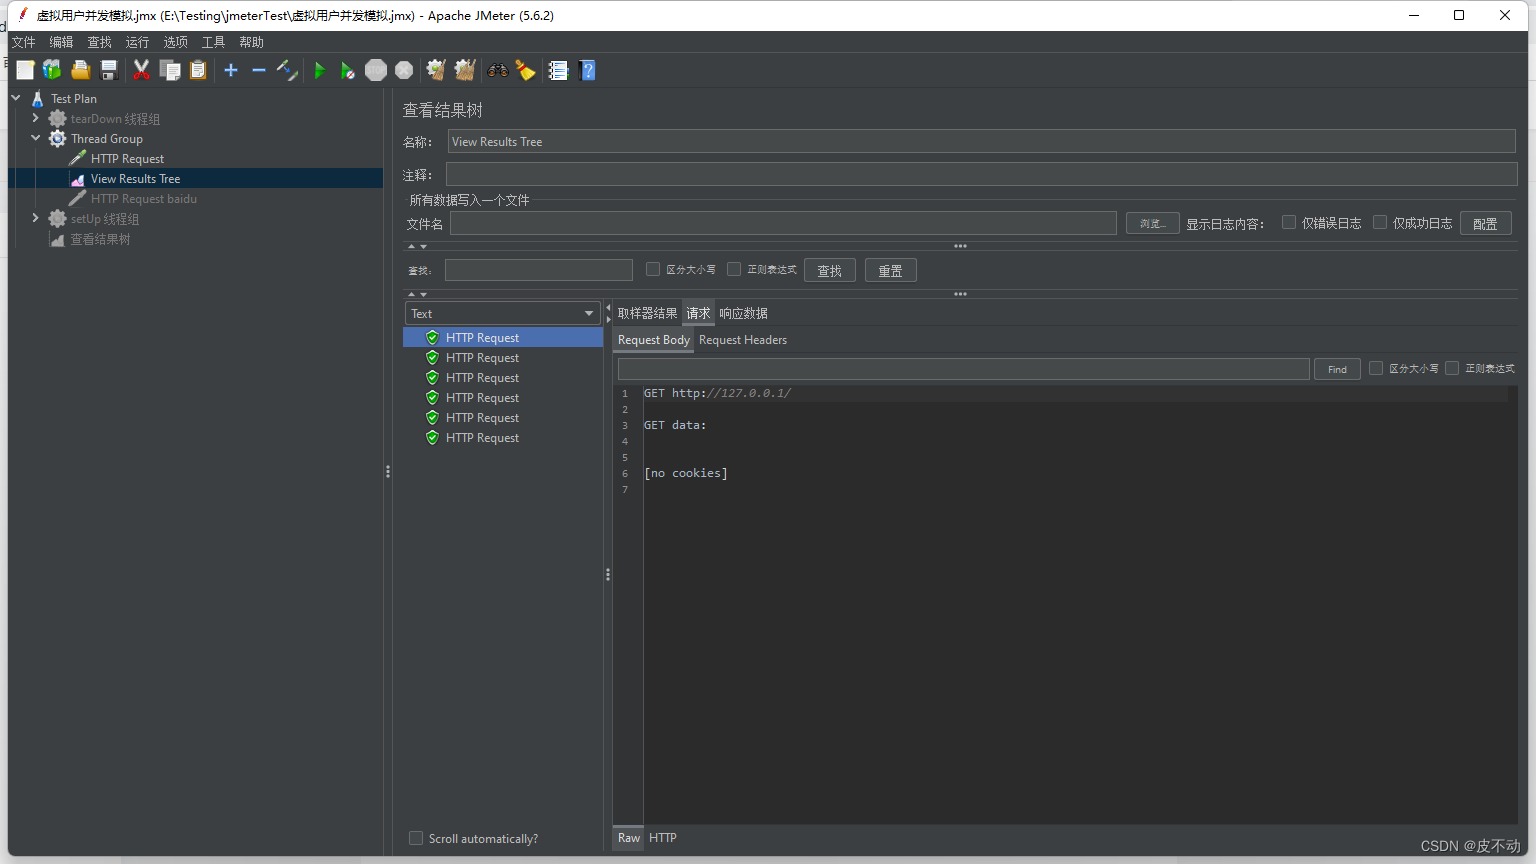Screen dimensions: 1536x864
Task: Expand the setUp 线程组 node
Action: click(x=35, y=218)
